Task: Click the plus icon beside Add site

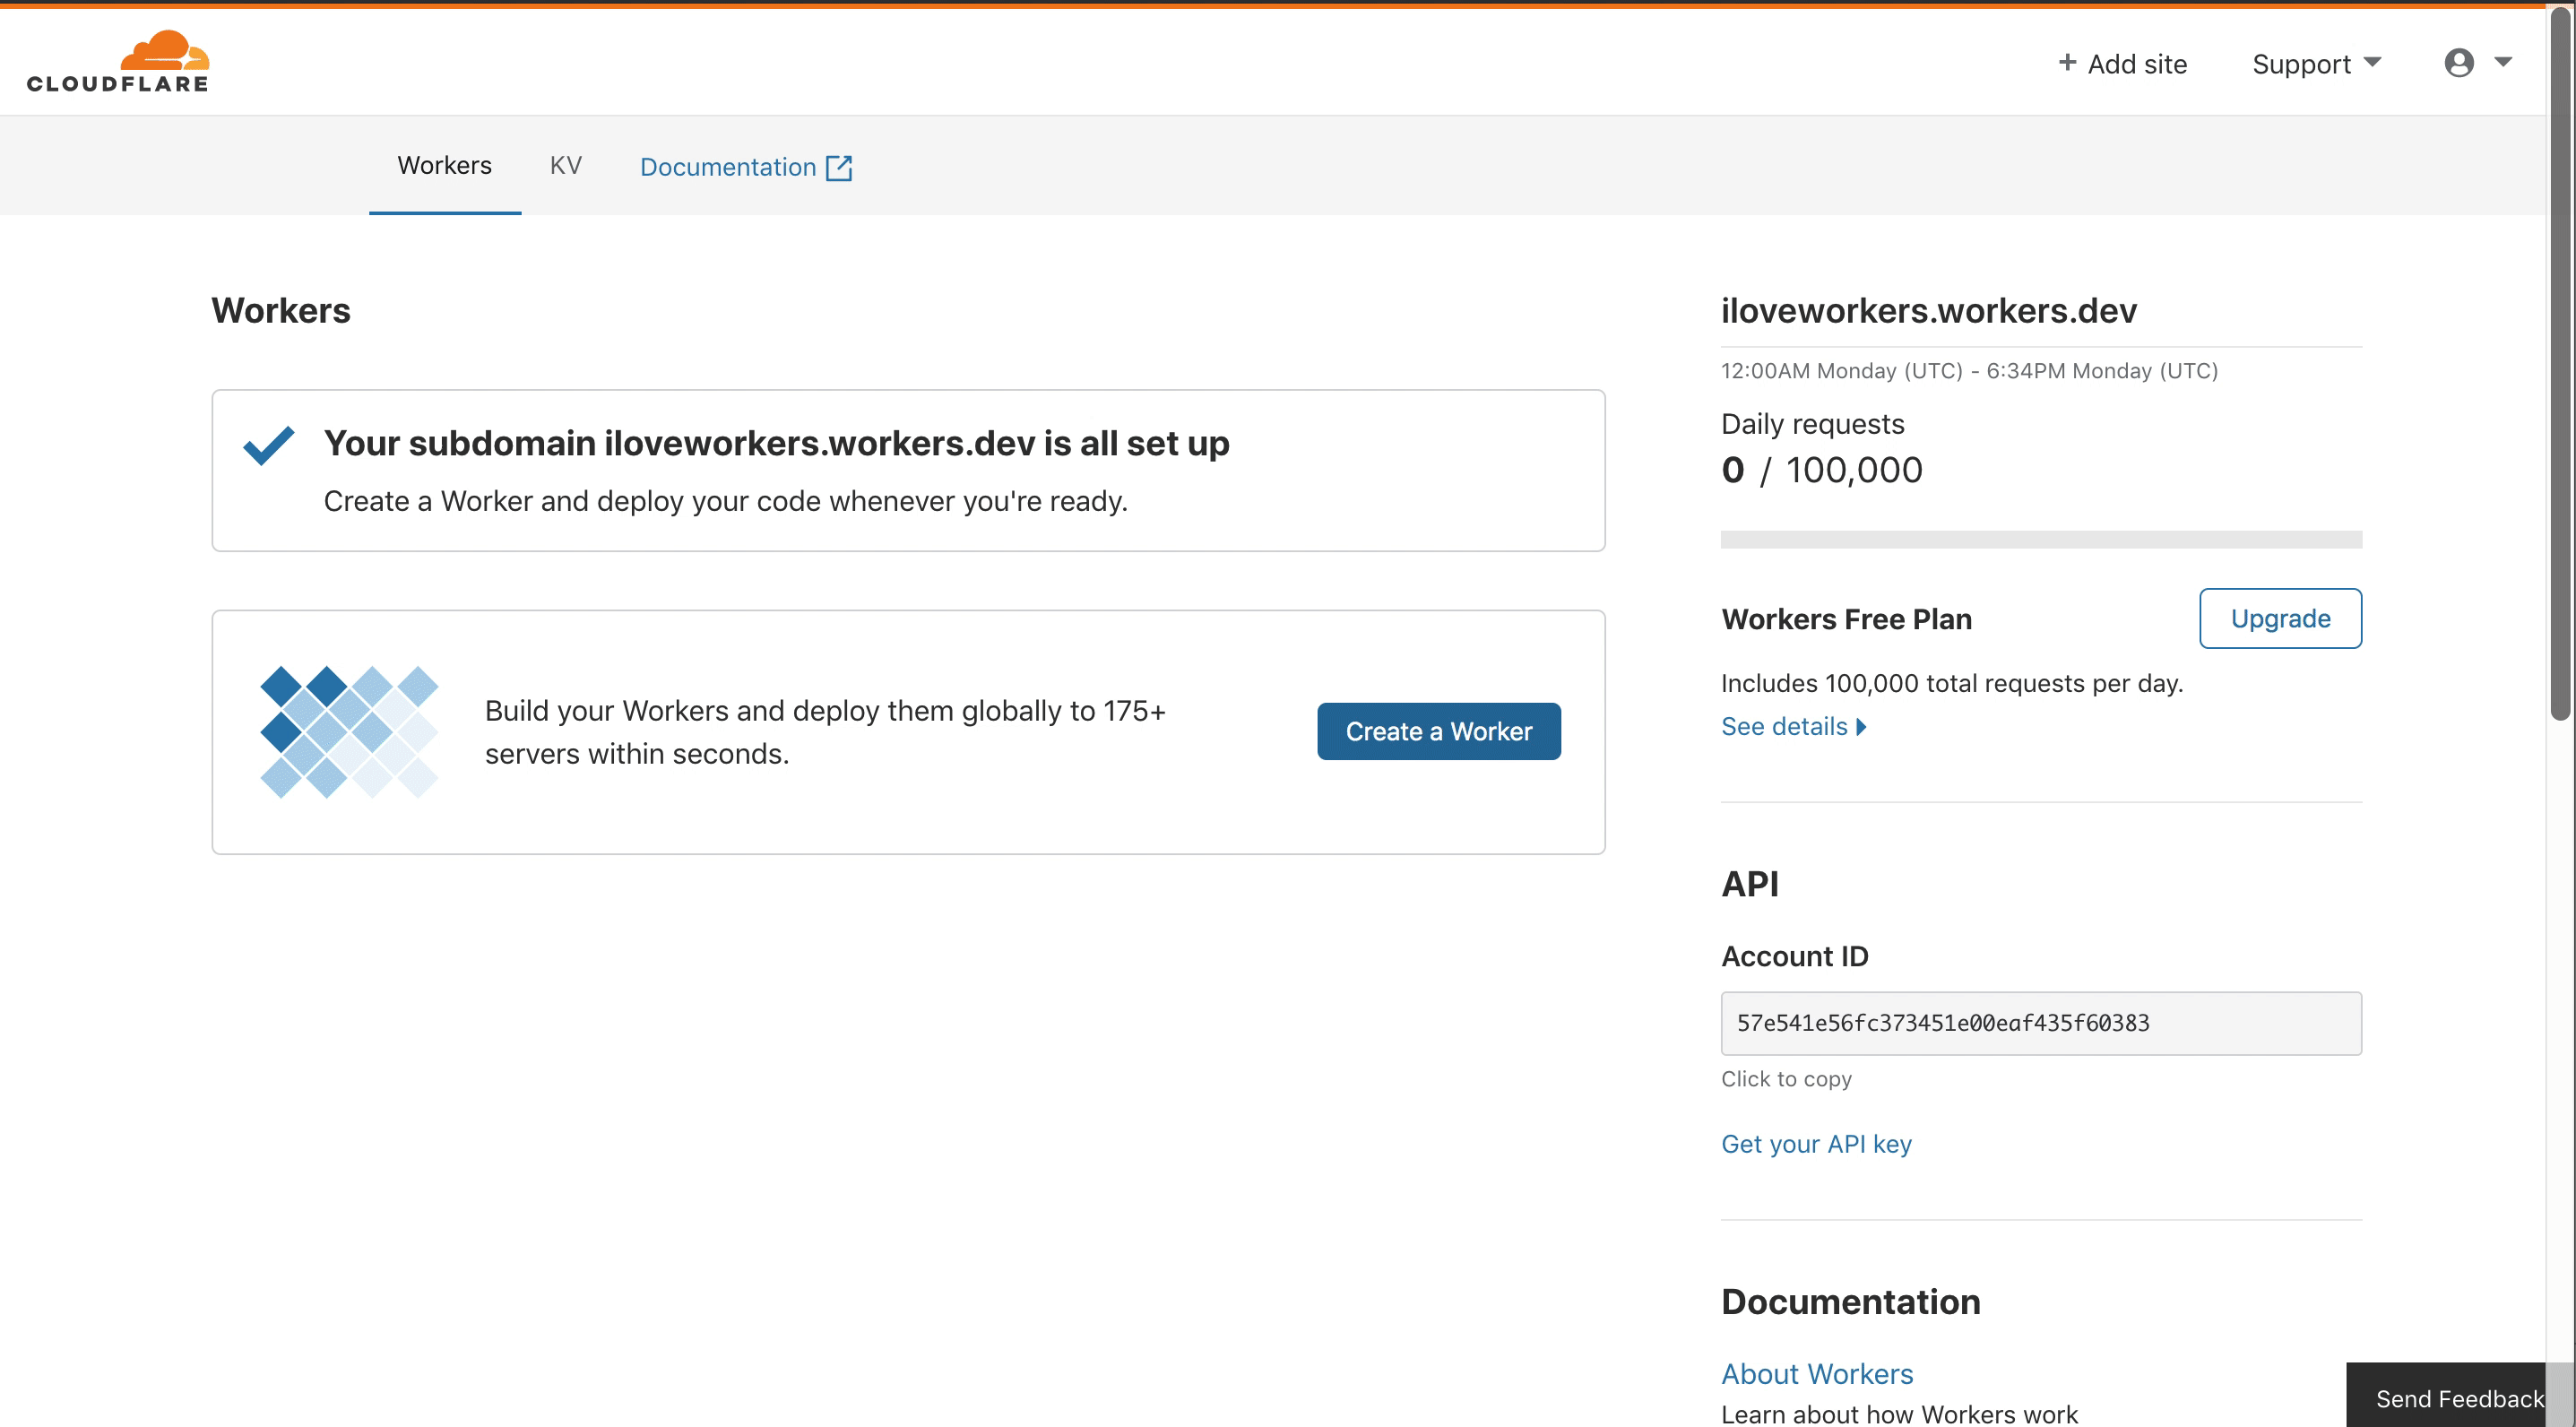Action: point(2067,63)
